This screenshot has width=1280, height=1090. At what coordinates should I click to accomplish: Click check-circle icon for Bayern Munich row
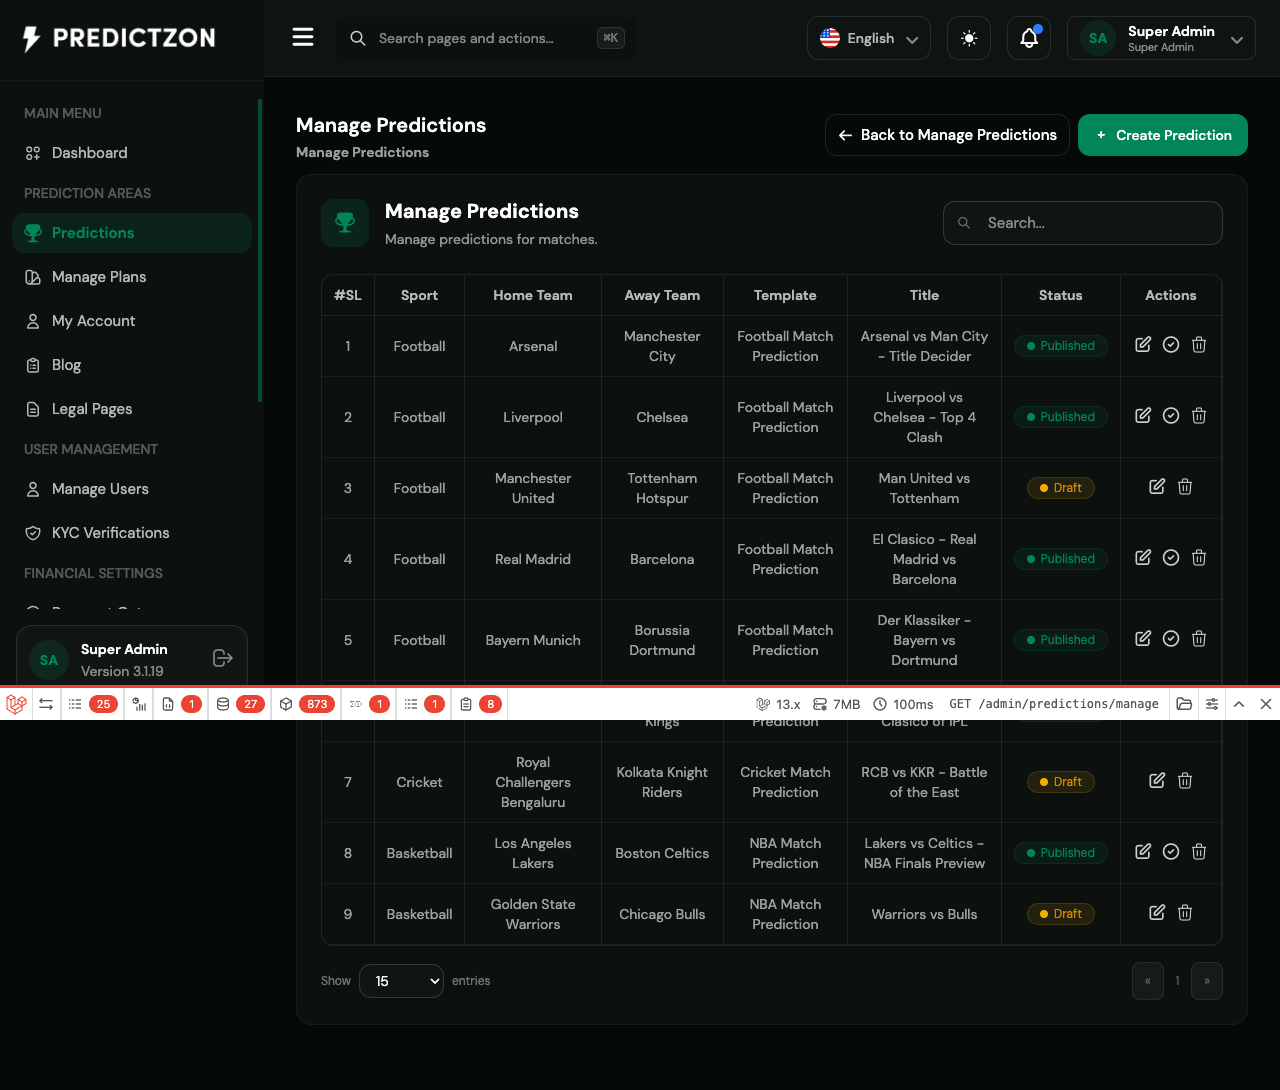point(1171,639)
